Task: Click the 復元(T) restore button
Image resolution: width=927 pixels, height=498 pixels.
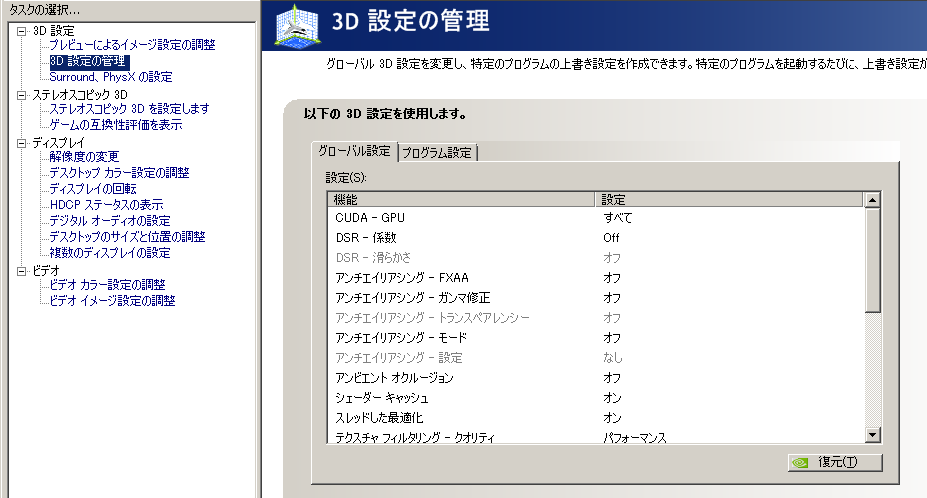Action: [835, 463]
